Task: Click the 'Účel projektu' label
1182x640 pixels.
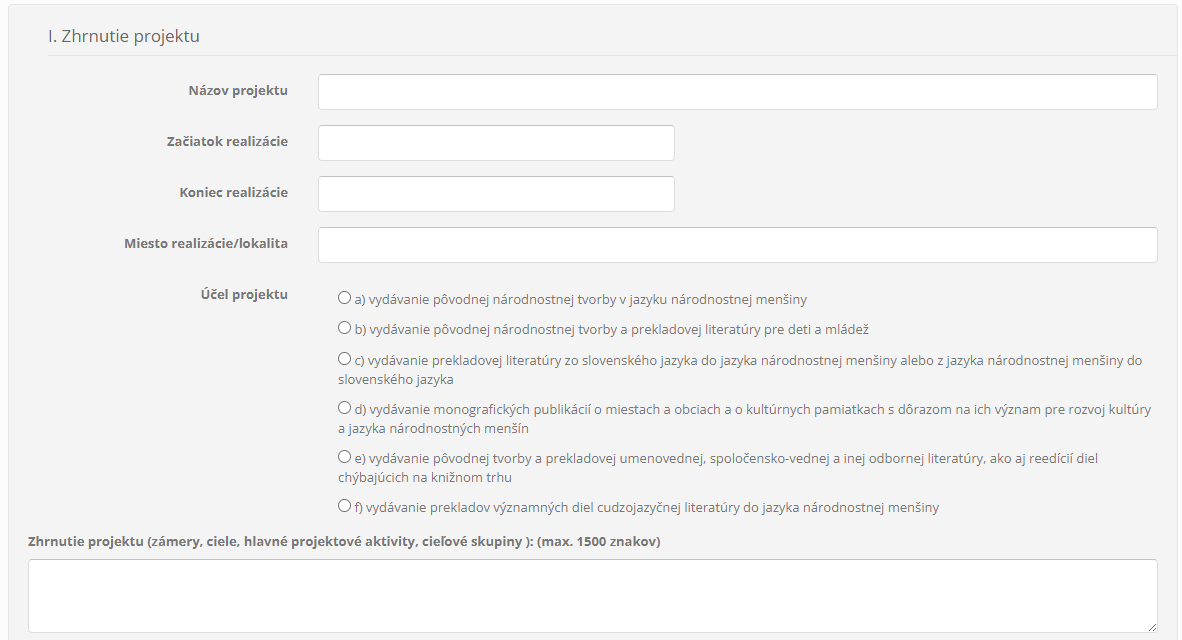Action: coord(244,295)
